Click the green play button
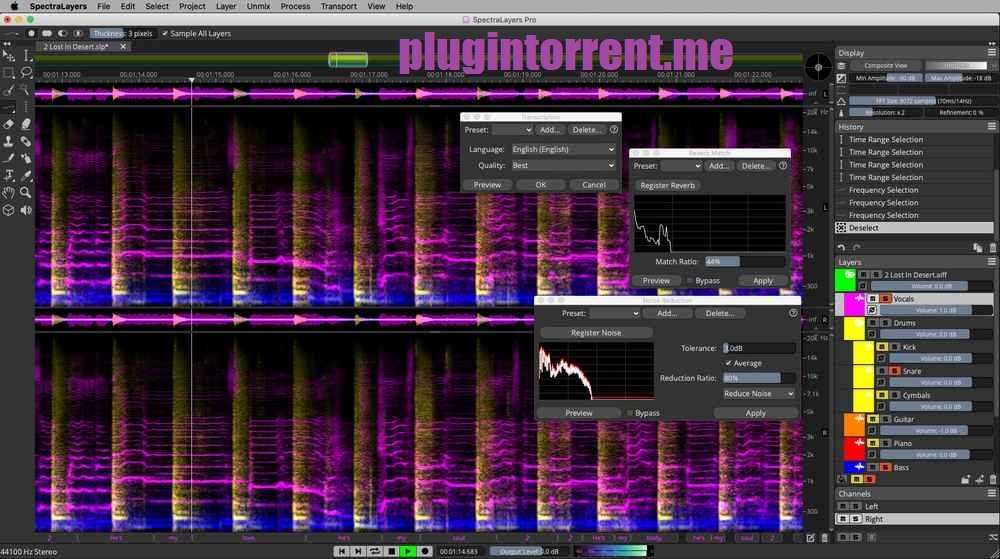 click(x=408, y=551)
